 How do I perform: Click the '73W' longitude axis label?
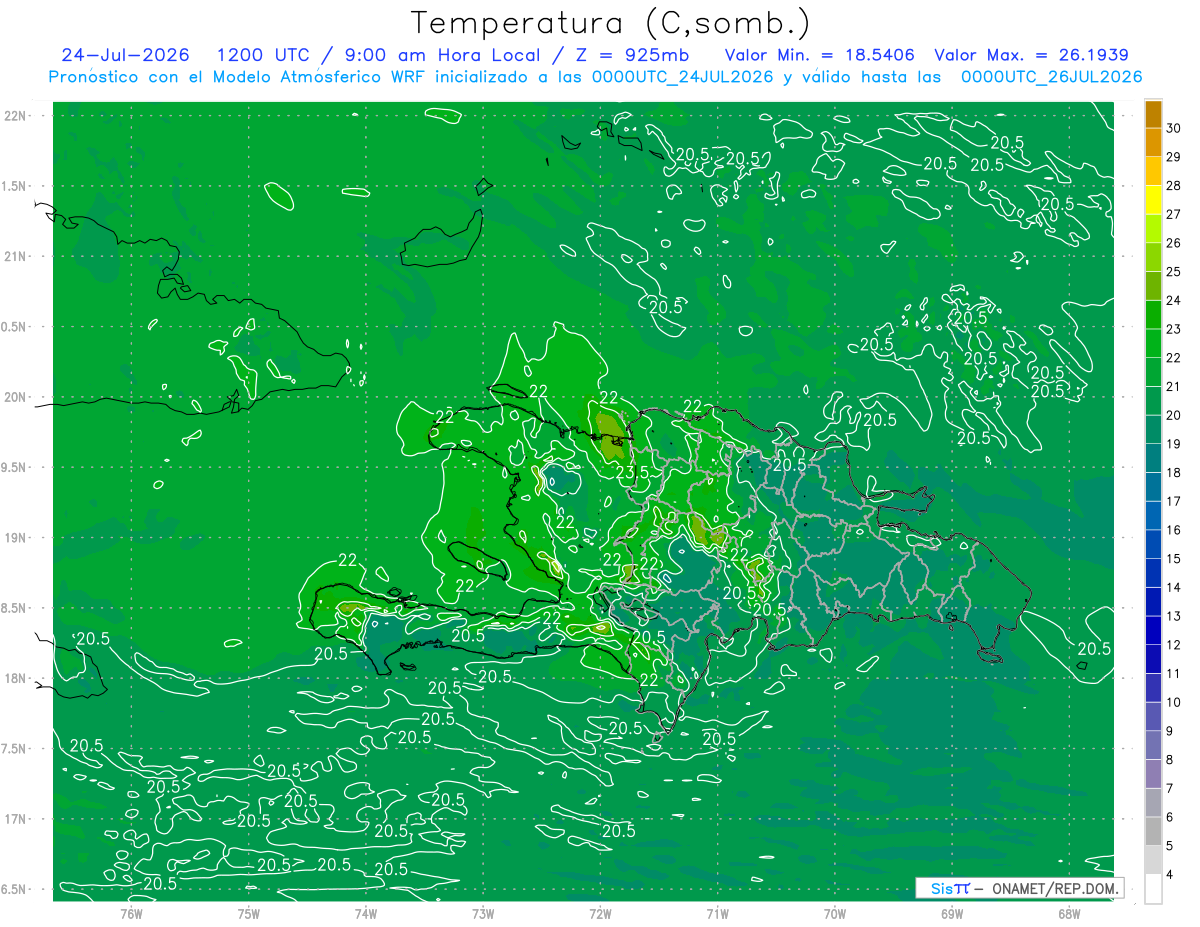(483, 914)
